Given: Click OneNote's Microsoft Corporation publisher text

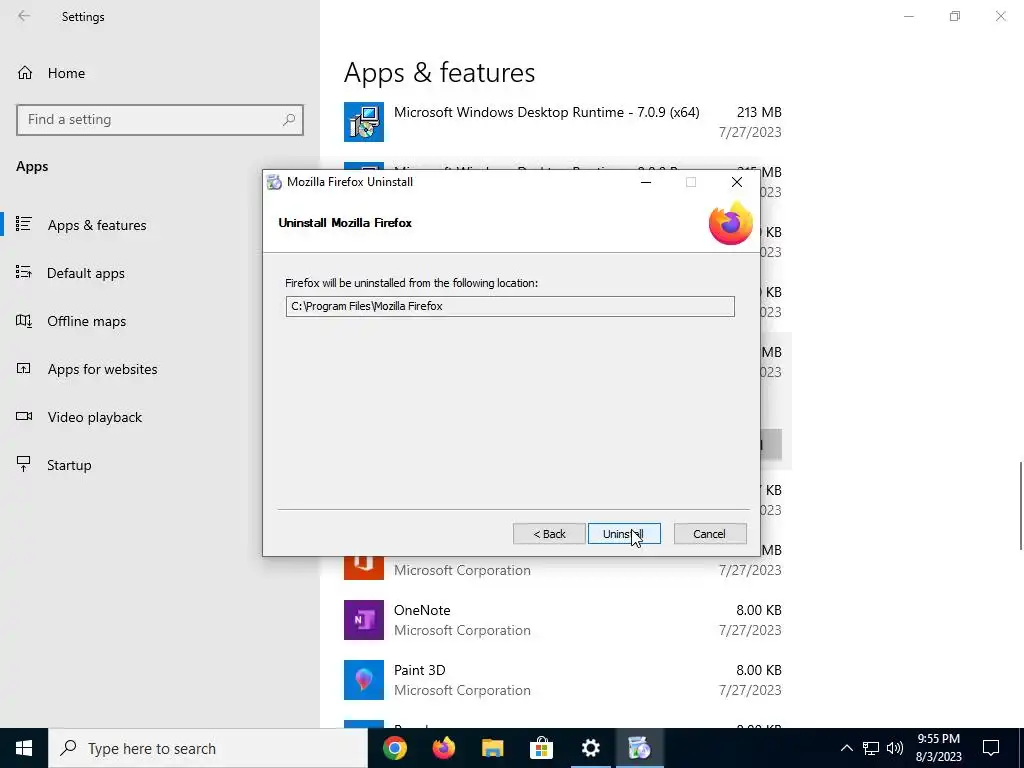Looking at the screenshot, I should (x=462, y=630).
